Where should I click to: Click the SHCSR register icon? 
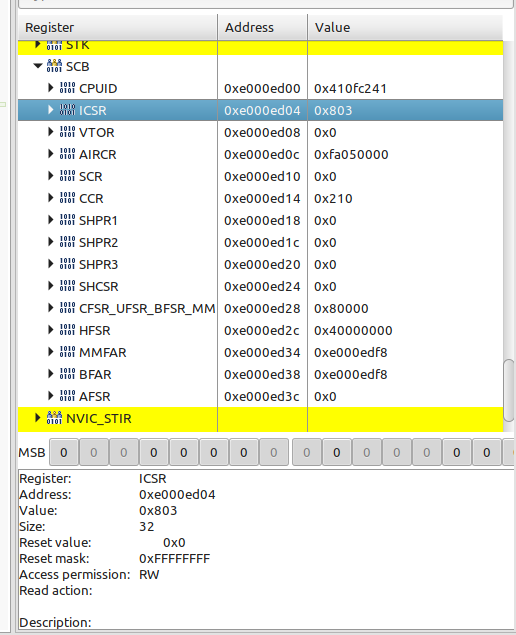67,286
